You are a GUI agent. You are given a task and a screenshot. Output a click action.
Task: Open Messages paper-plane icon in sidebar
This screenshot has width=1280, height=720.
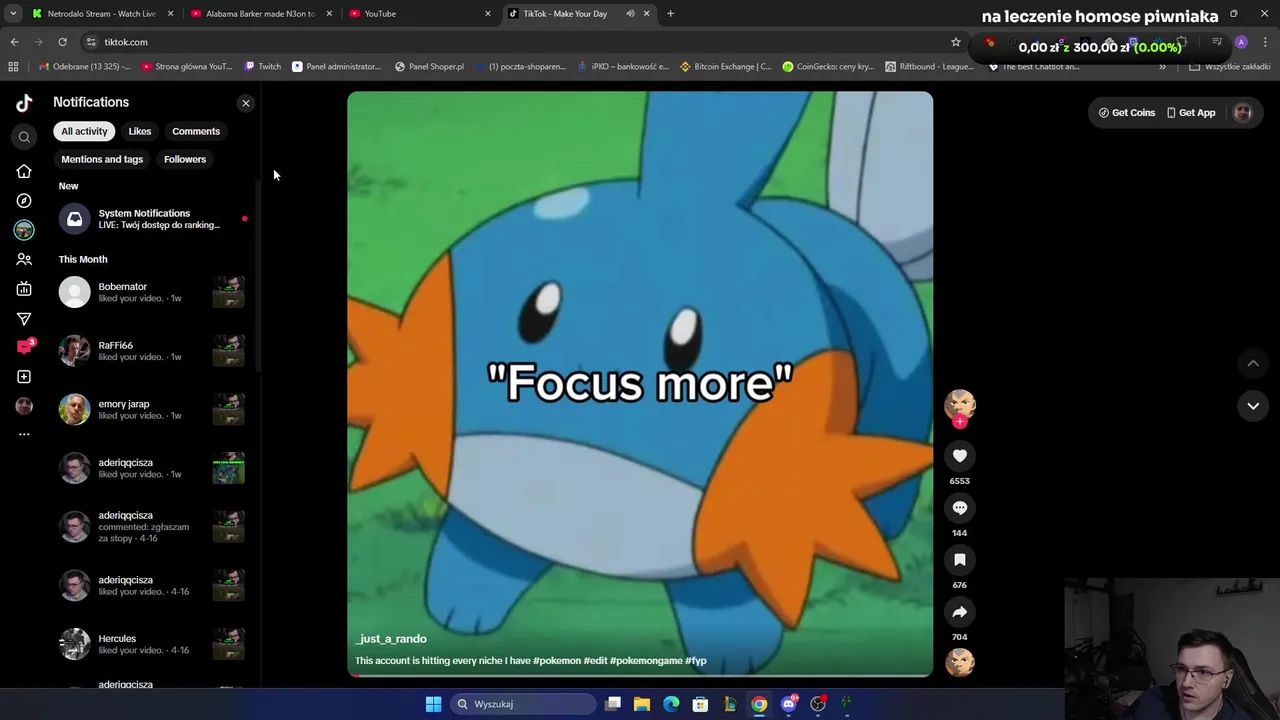pyautogui.click(x=24, y=319)
